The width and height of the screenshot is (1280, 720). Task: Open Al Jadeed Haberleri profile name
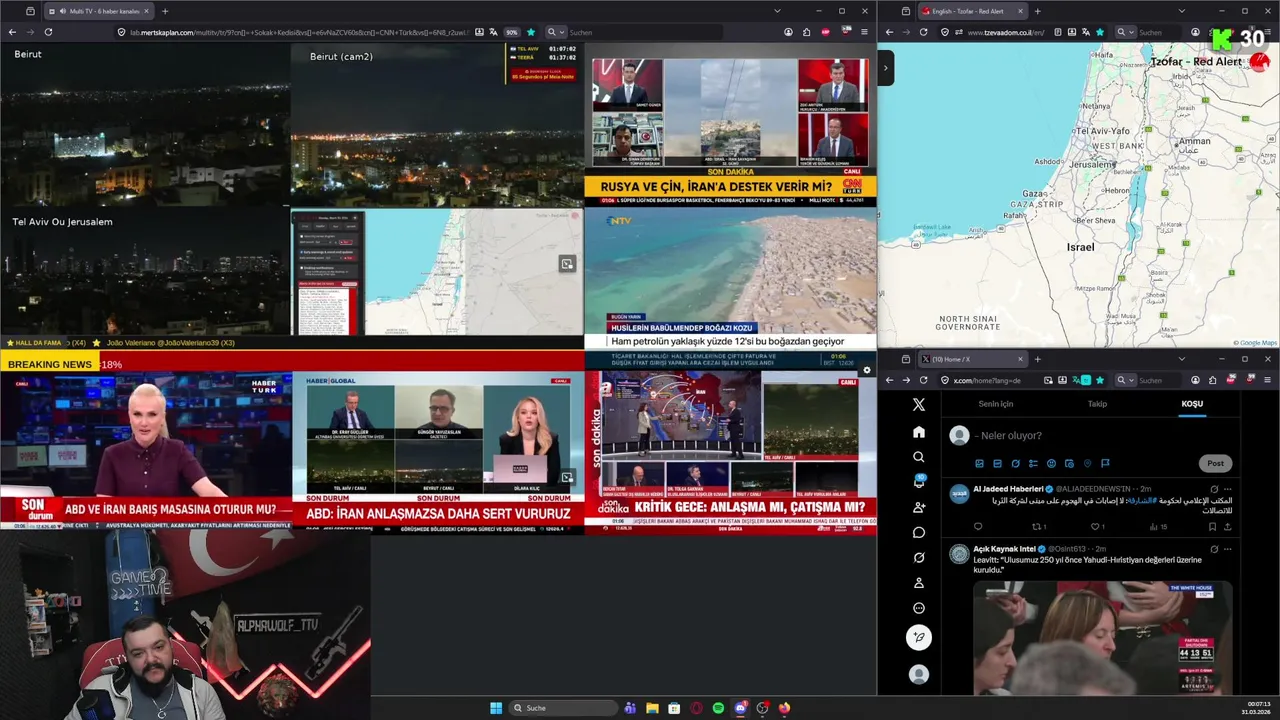(1008, 489)
